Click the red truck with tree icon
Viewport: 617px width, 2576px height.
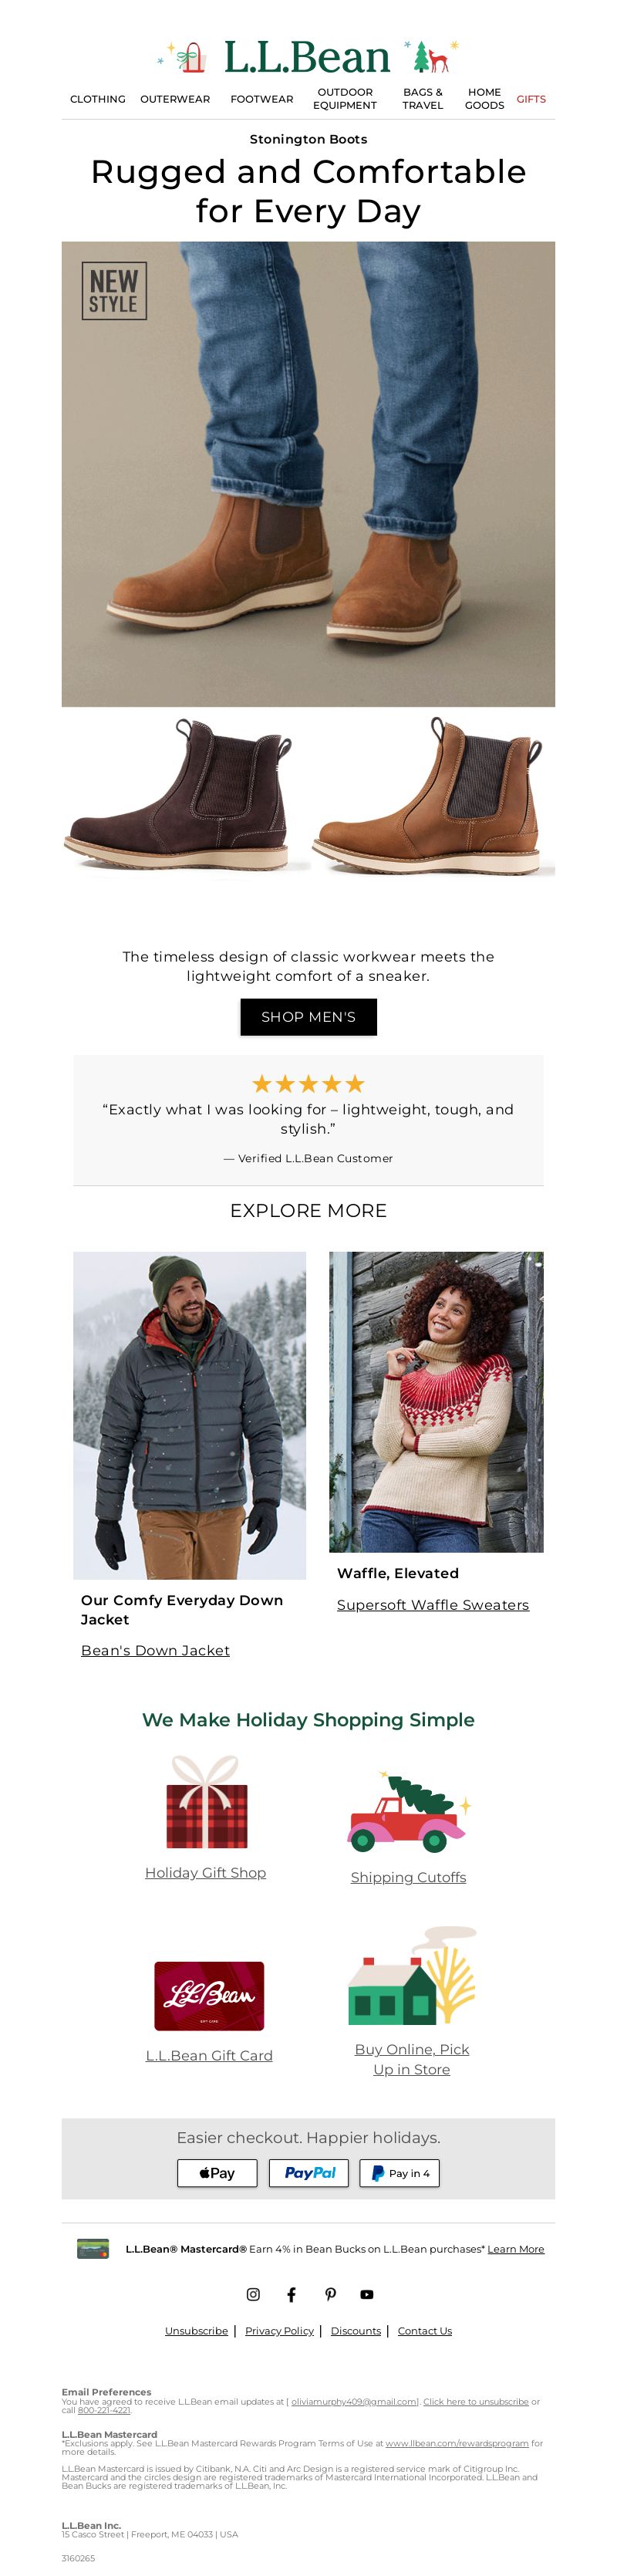(408, 1812)
